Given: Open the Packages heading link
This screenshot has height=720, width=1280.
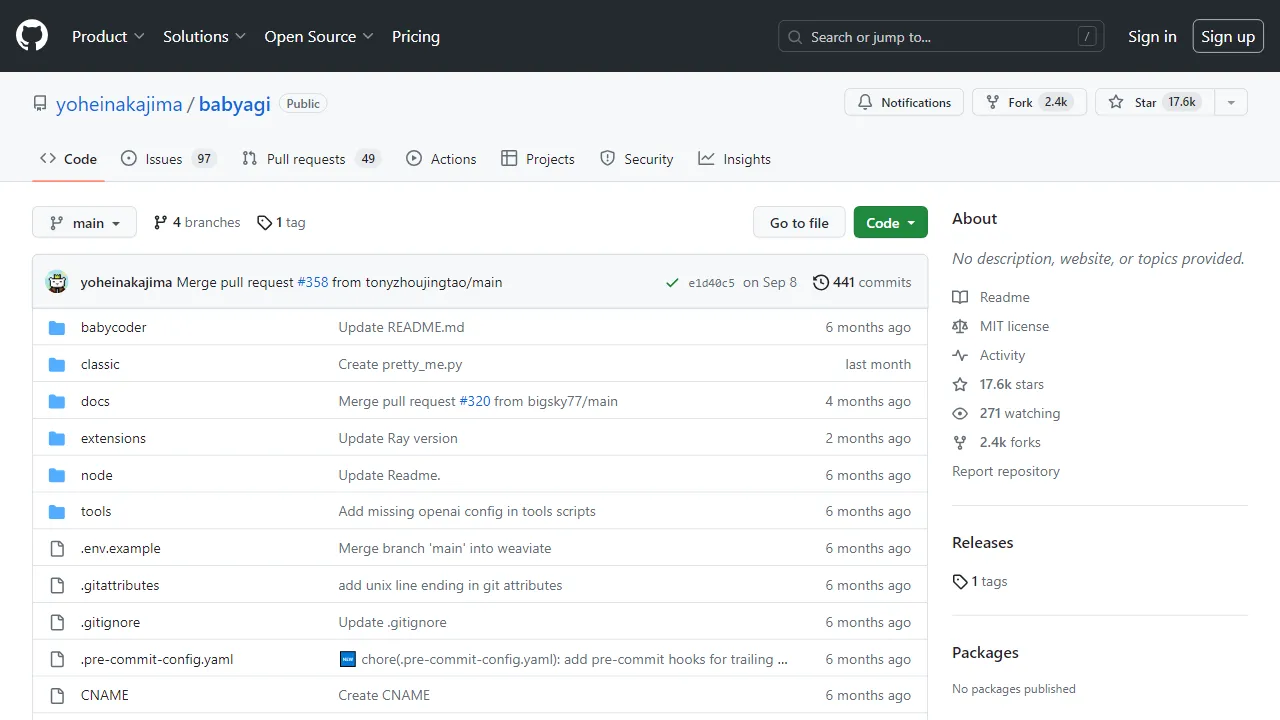Looking at the screenshot, I should tap(985, 652).
